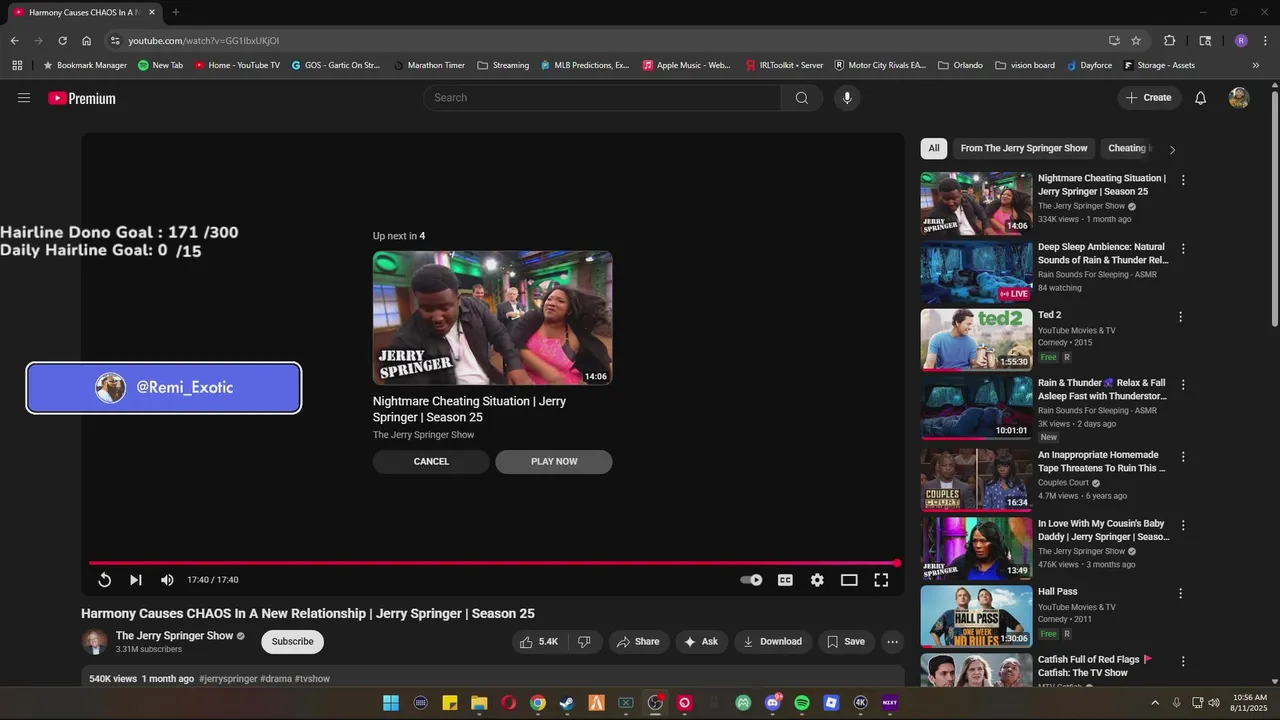1280x720 pixels.
Task: Open Spotify from the taskbar
Action: (x=801, y=703)
